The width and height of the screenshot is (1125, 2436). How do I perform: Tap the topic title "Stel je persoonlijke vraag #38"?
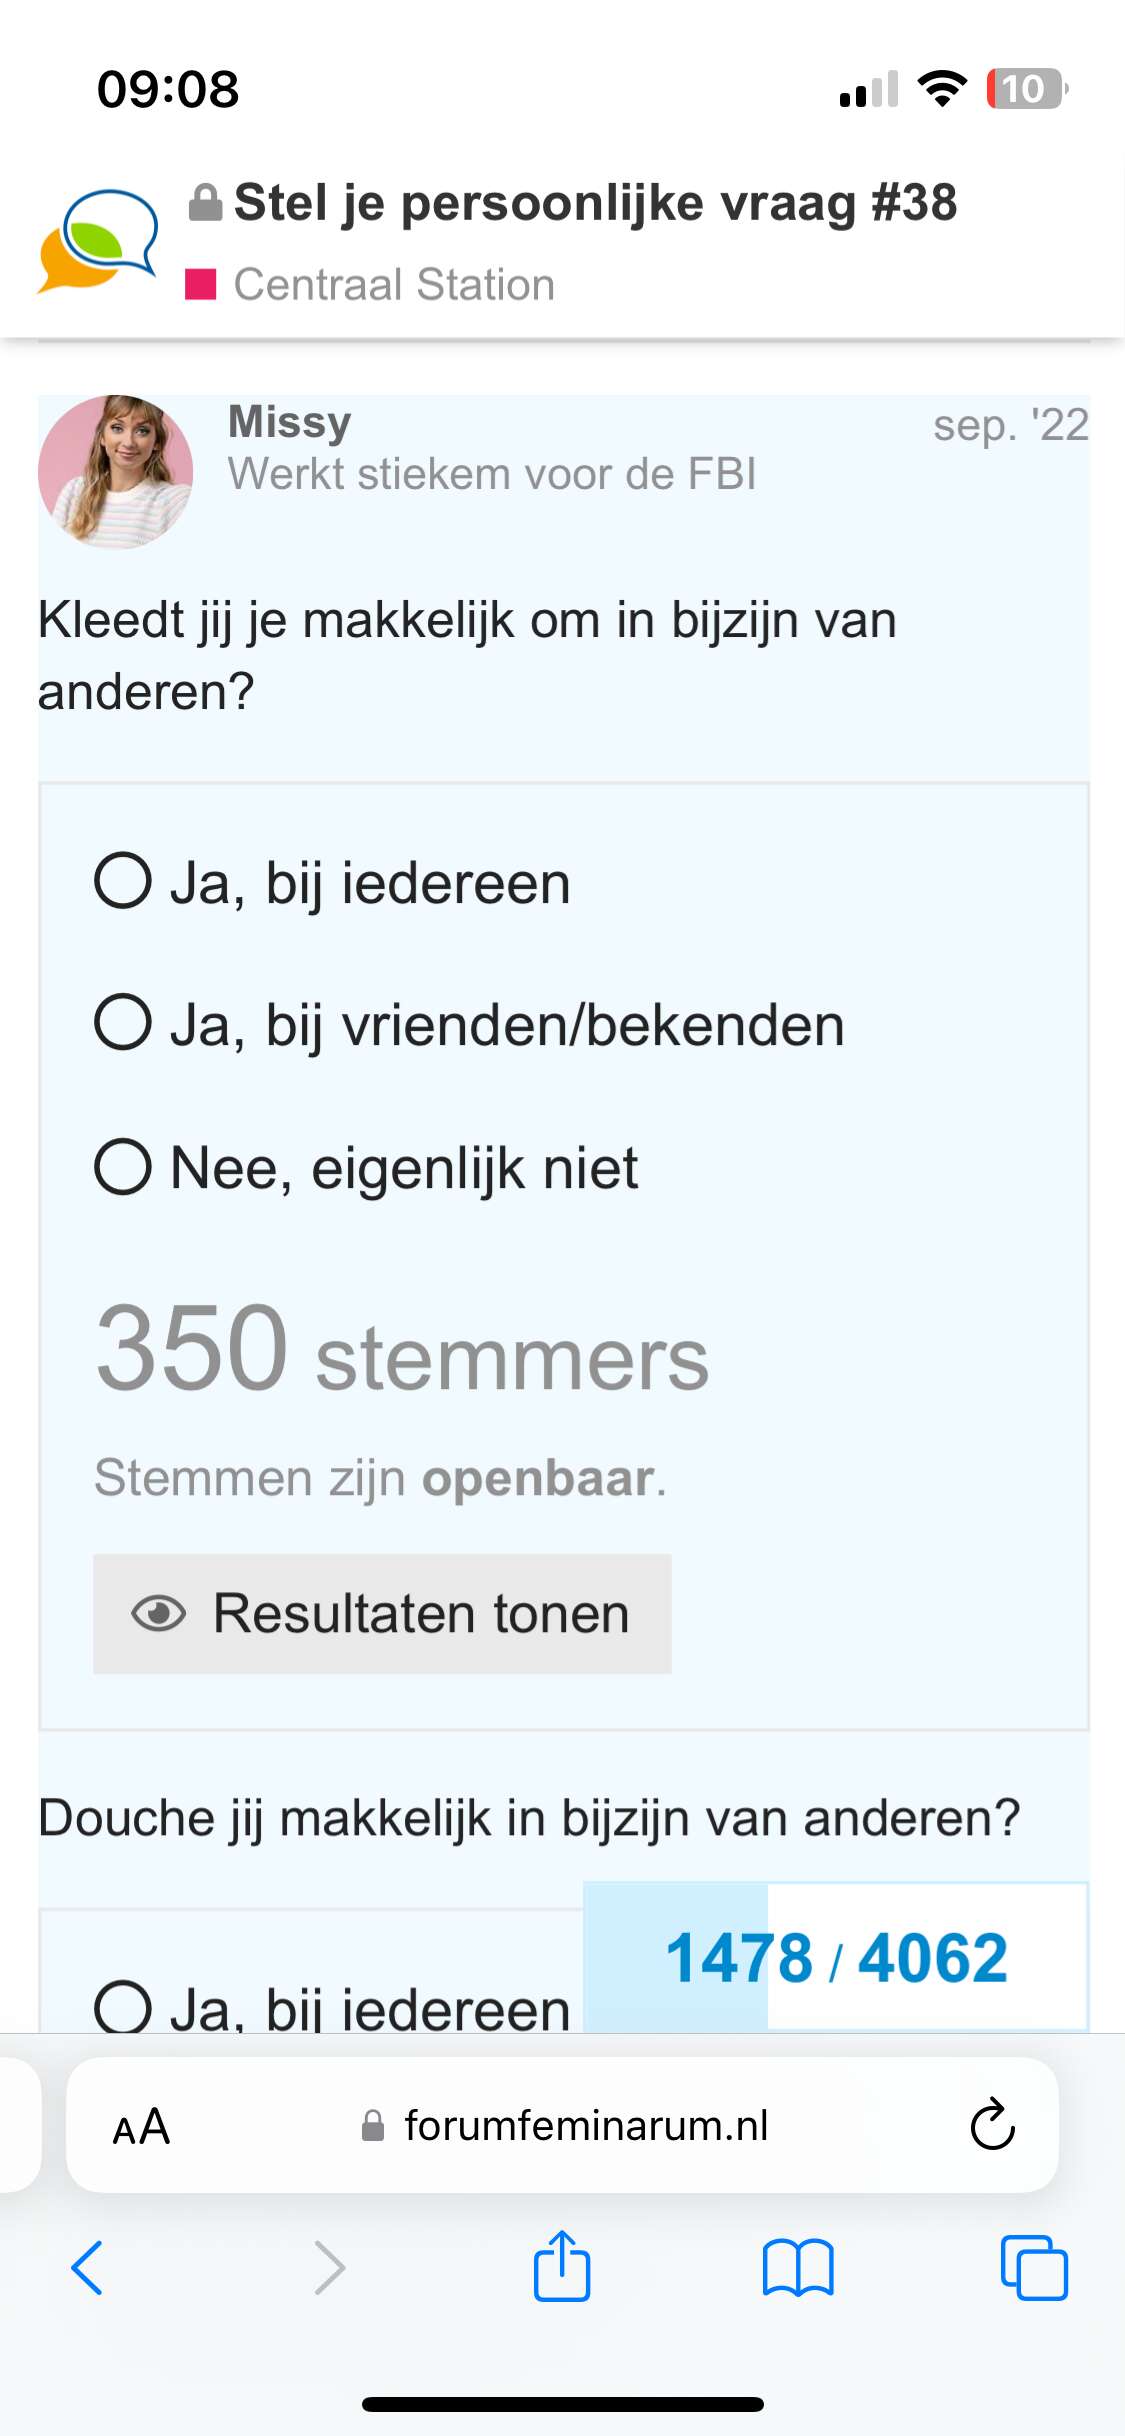pyautogui.click(x=595, y=203)
